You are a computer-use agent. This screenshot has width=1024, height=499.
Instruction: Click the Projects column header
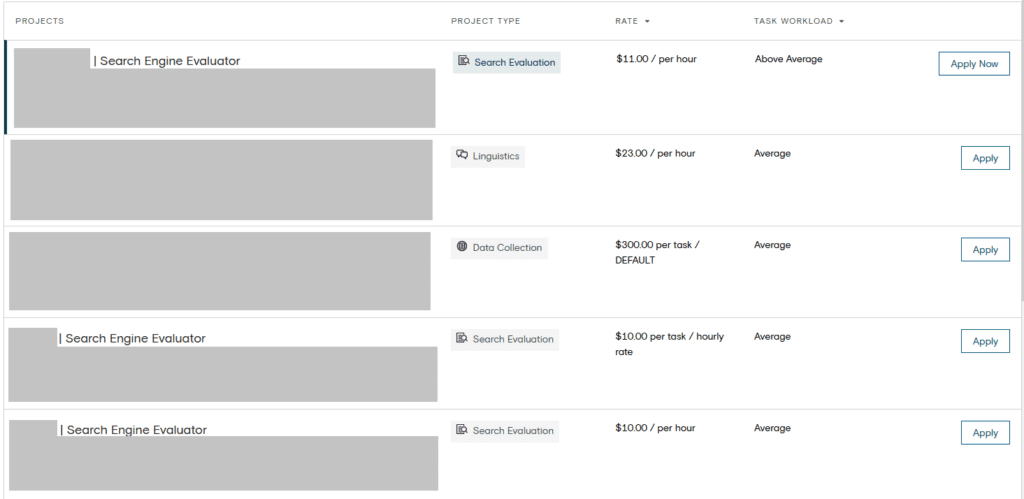(40, 21)
